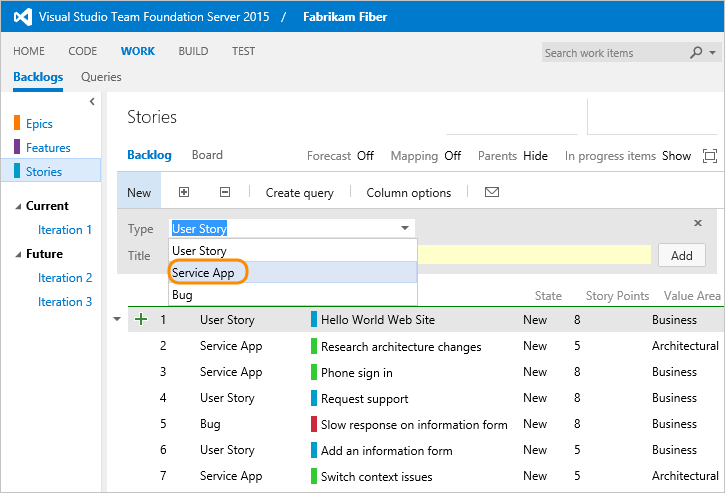Click the email envelope icon

point(491,192)
